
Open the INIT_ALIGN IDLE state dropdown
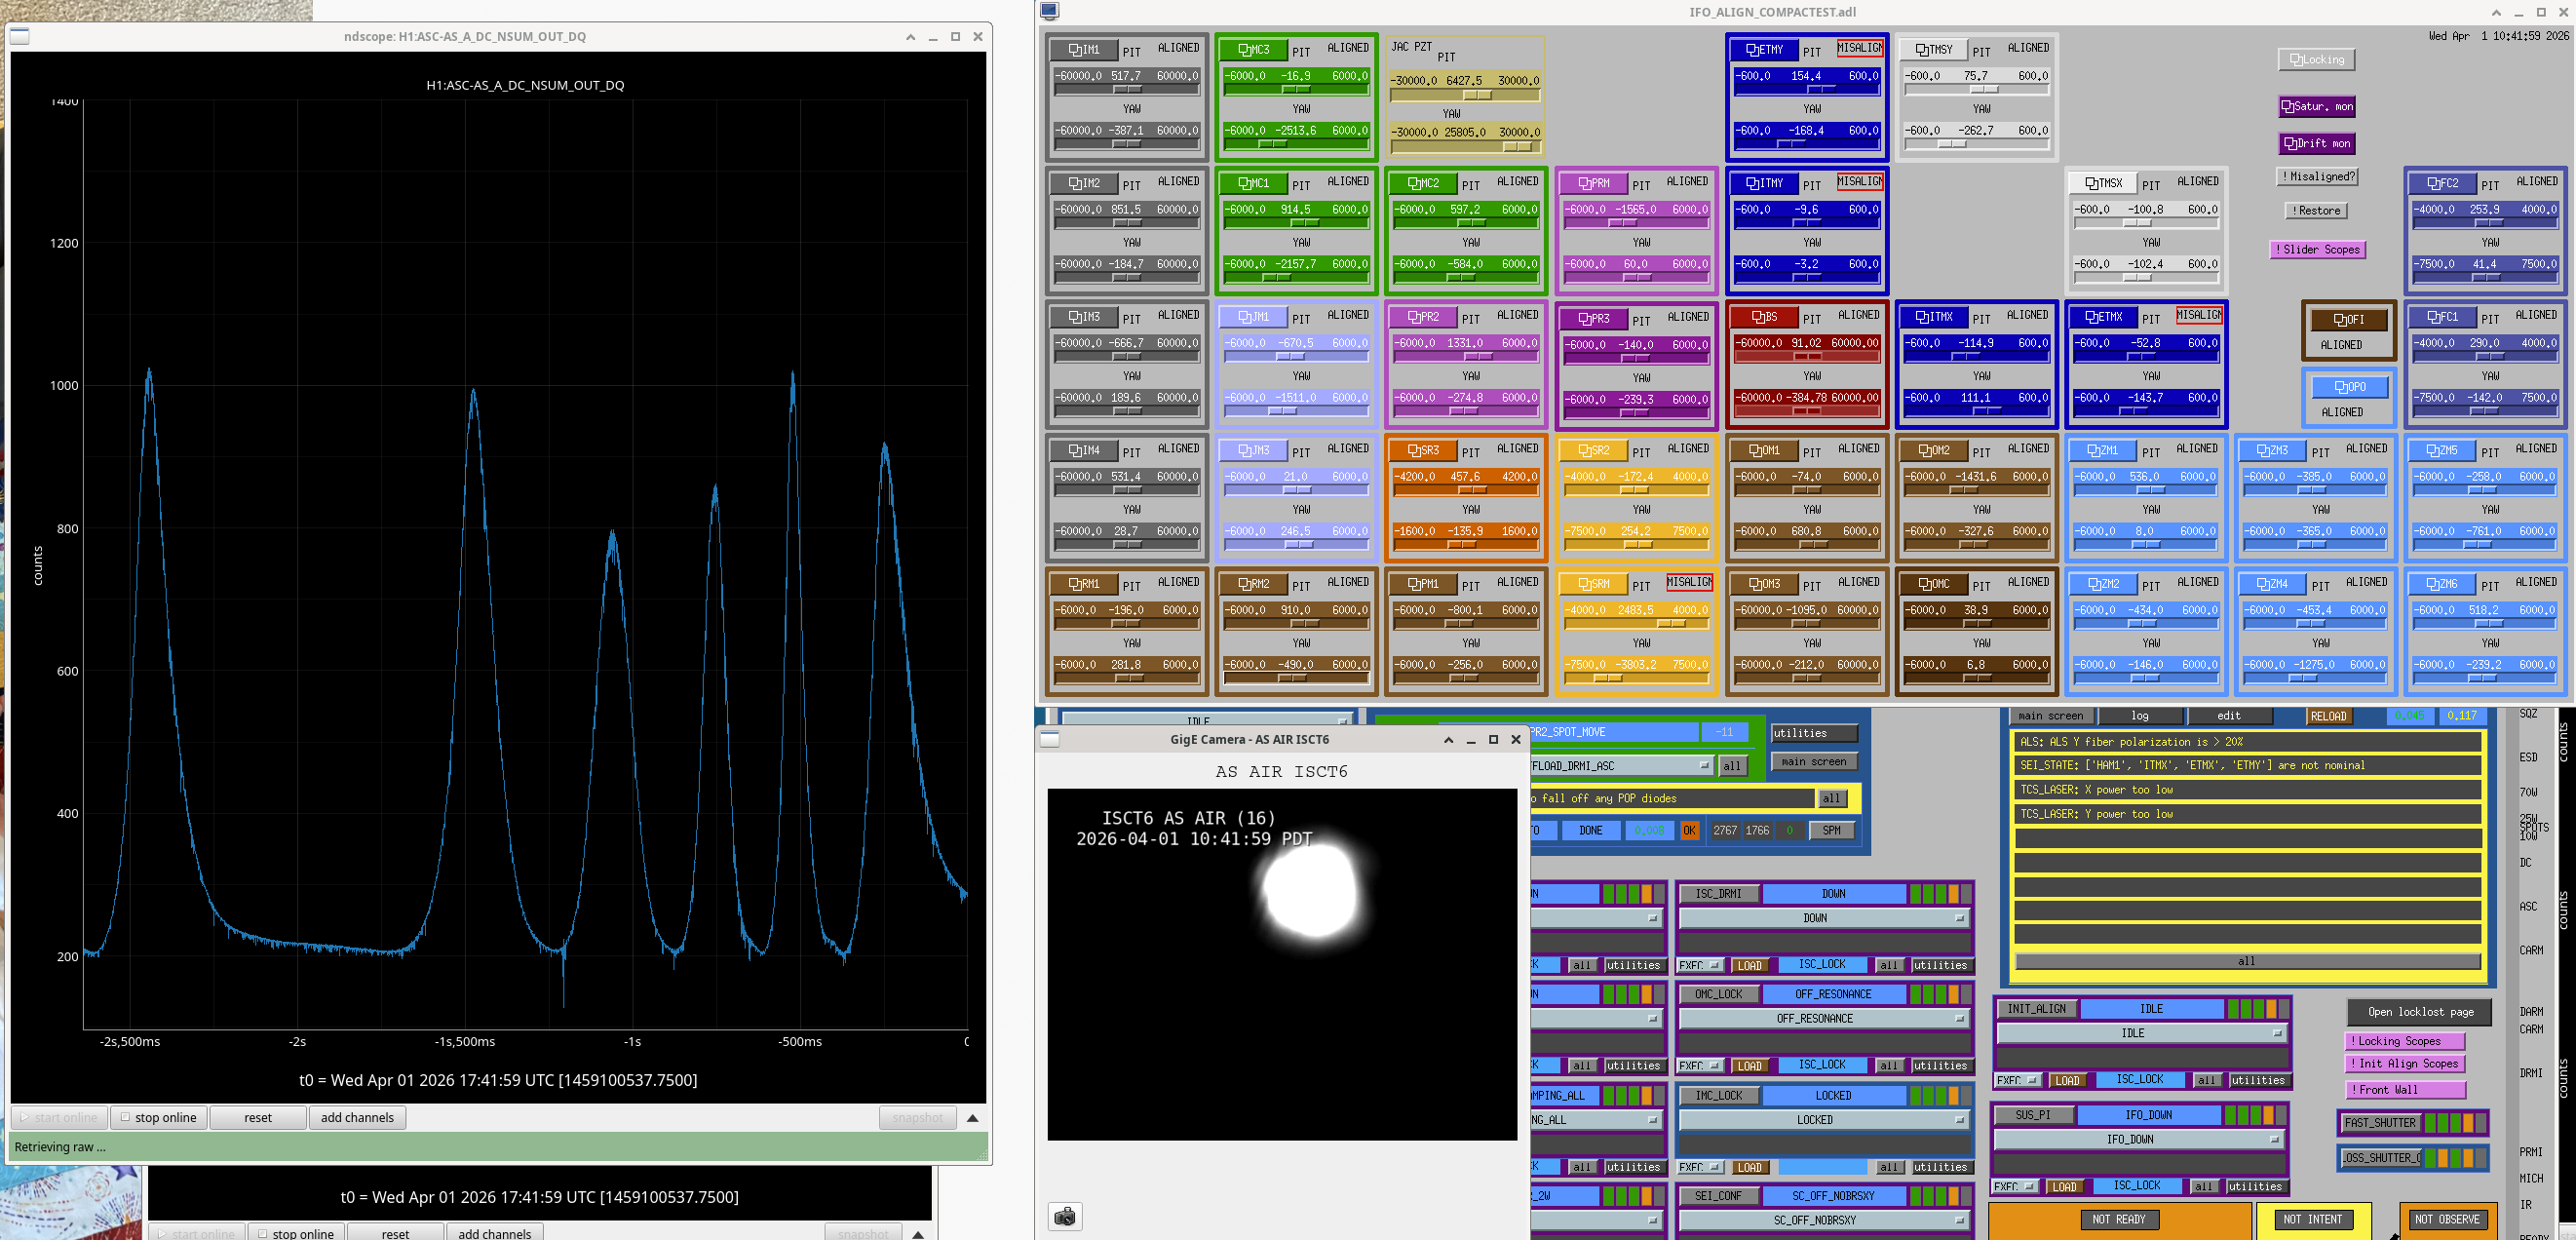click(x=2141, y=1033)
